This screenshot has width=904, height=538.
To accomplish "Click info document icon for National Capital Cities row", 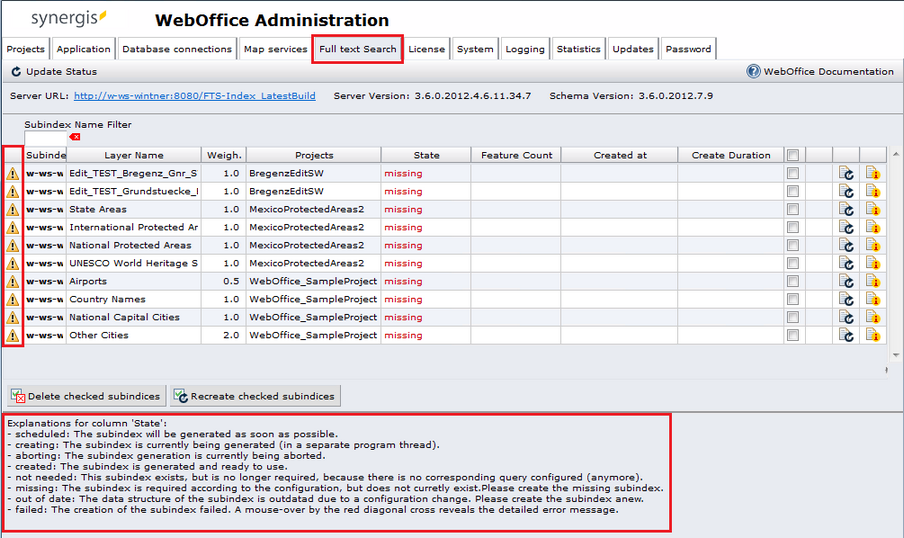I will [872, 317].
